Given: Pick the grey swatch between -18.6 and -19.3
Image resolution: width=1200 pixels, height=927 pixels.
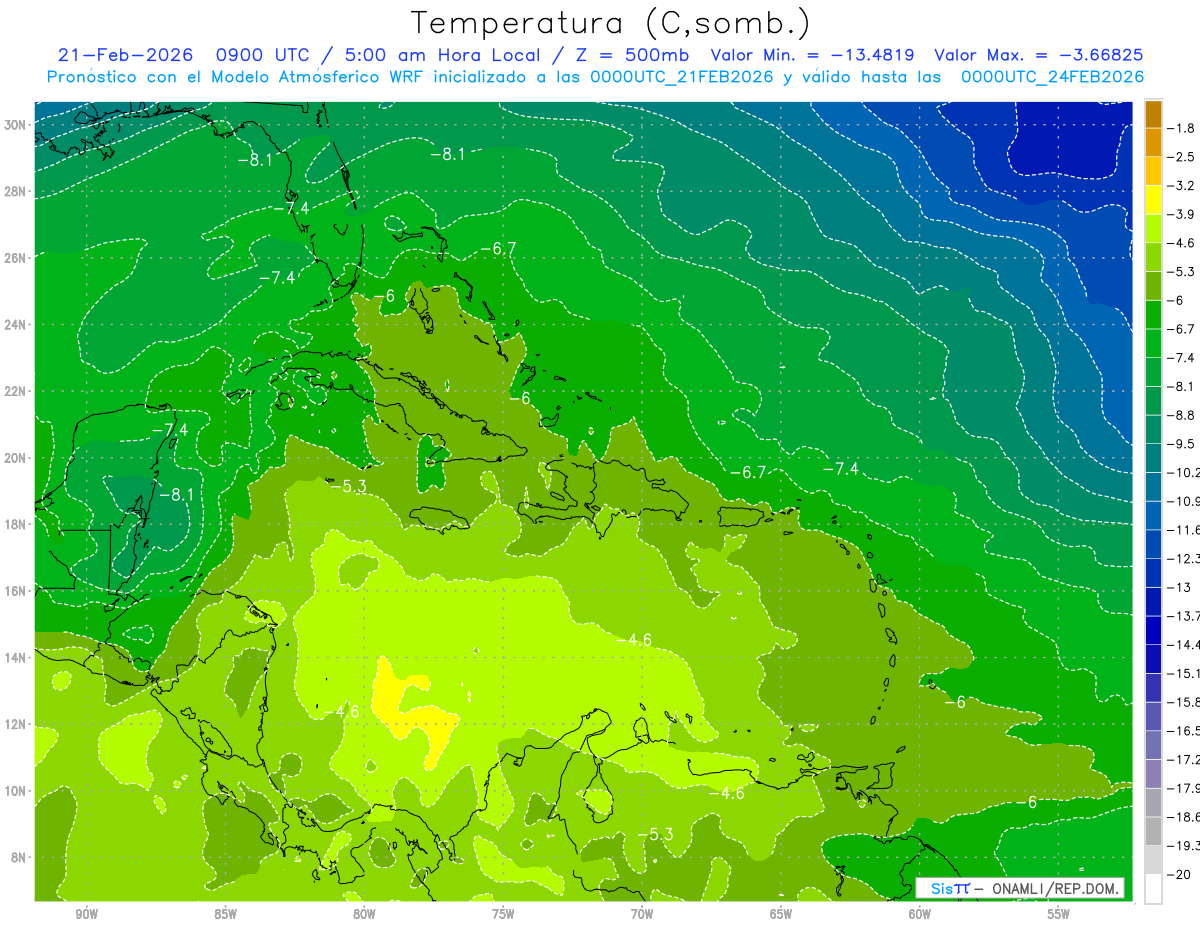Looking at the screenshot, I should pyautogui.click(x=1153, y=831).
